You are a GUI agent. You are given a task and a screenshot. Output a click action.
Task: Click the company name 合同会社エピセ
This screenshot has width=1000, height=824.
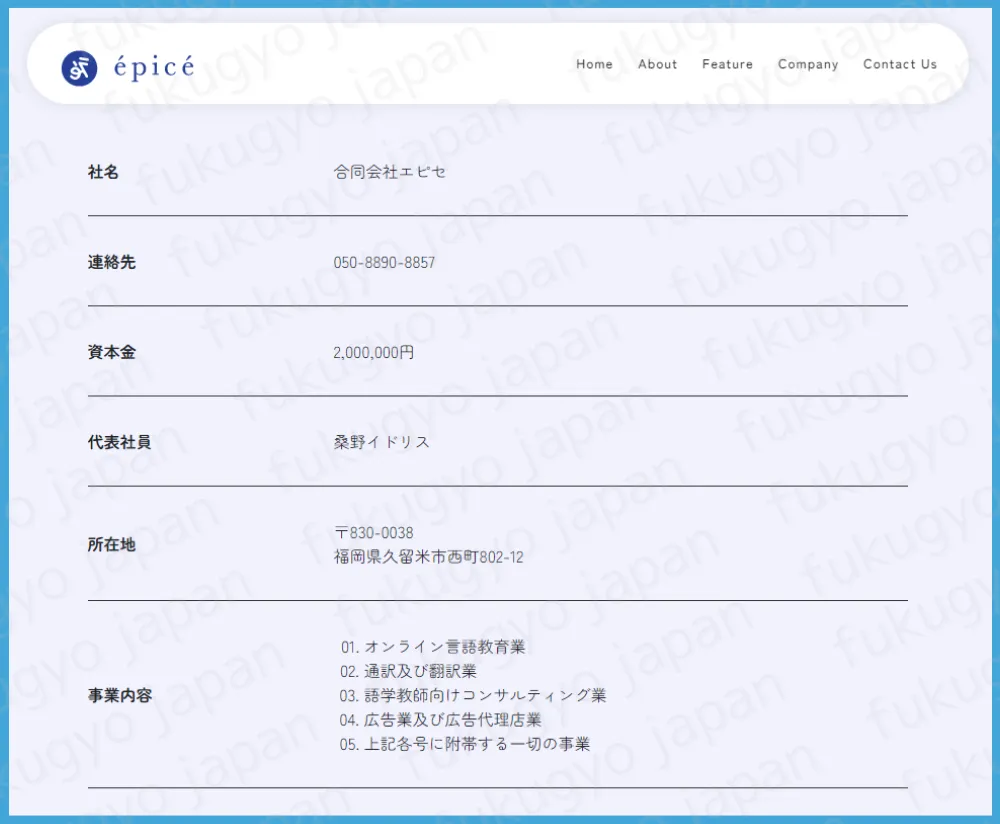point(390,172)
